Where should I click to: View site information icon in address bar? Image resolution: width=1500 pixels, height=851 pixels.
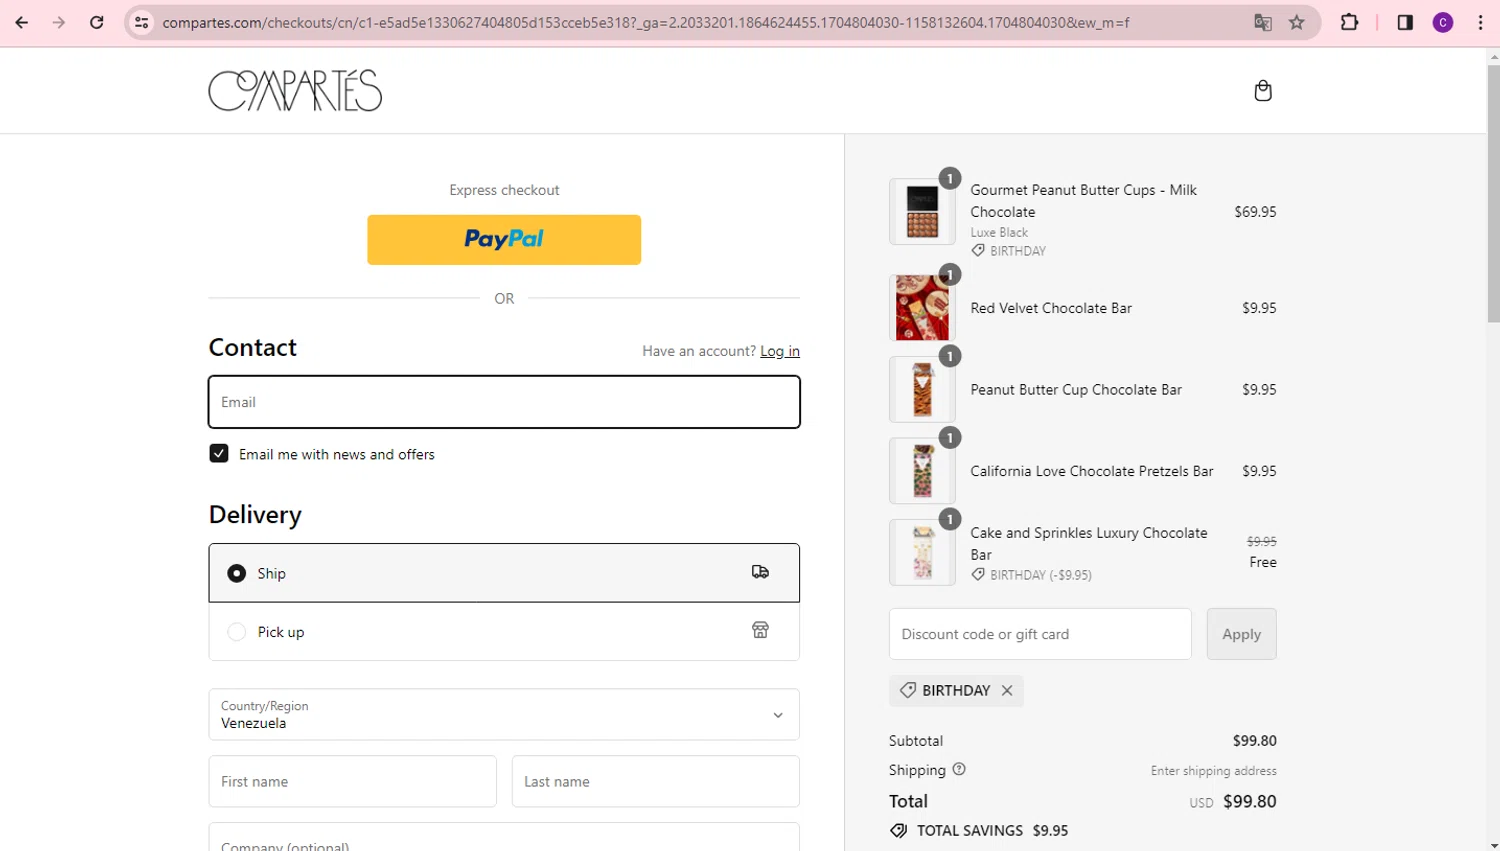pos(142,22)
